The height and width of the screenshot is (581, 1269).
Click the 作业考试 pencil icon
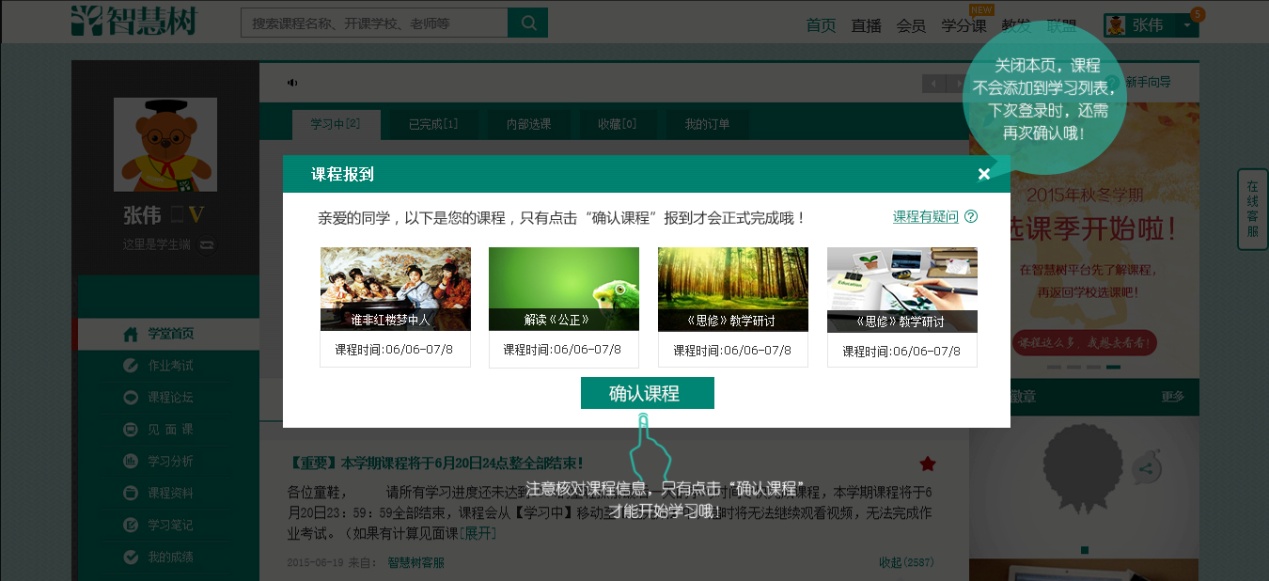pyautogui.click(x=130, y=366)
